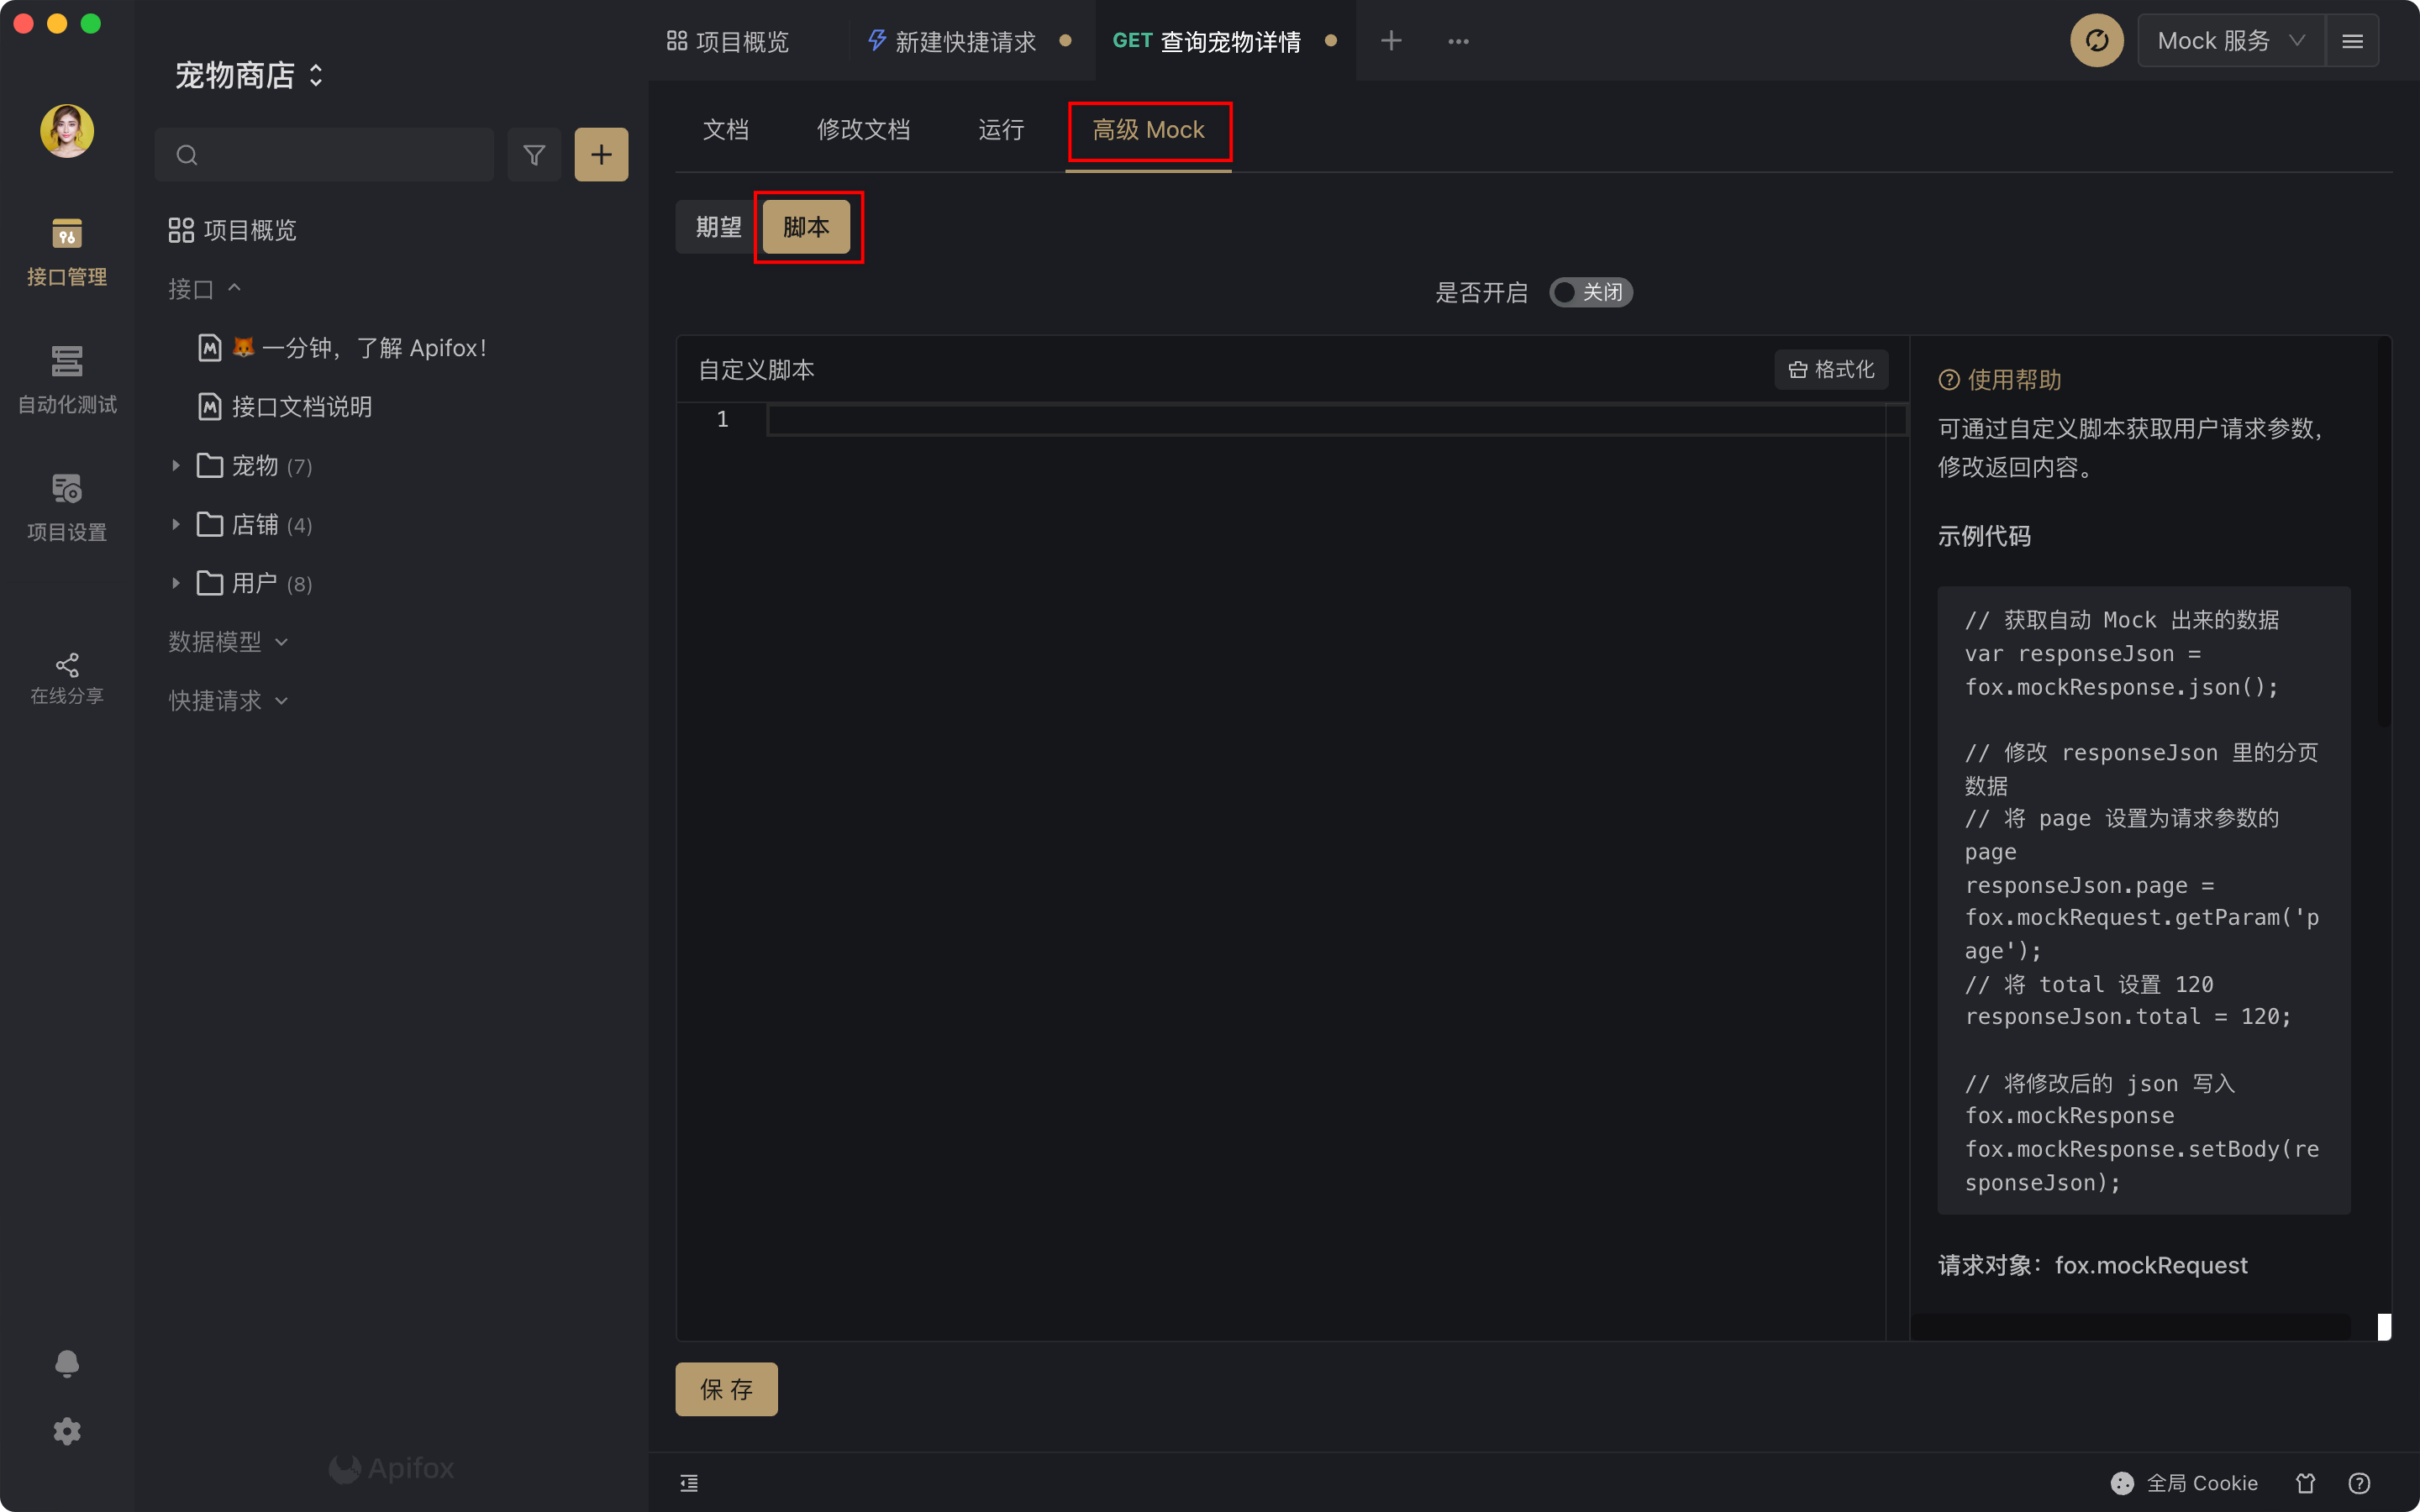
Task: Switch to the 运行 tab
Action: pos(1000,130)
